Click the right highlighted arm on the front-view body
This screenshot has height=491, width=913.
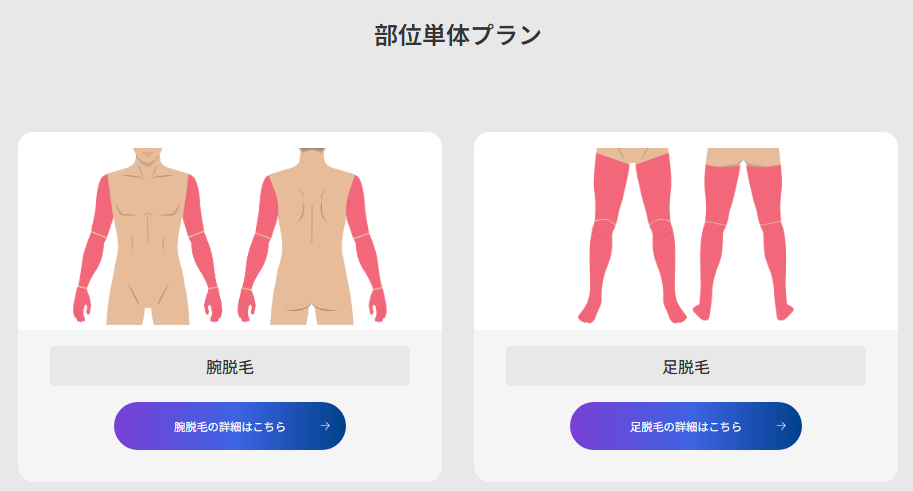pos(203,245)
